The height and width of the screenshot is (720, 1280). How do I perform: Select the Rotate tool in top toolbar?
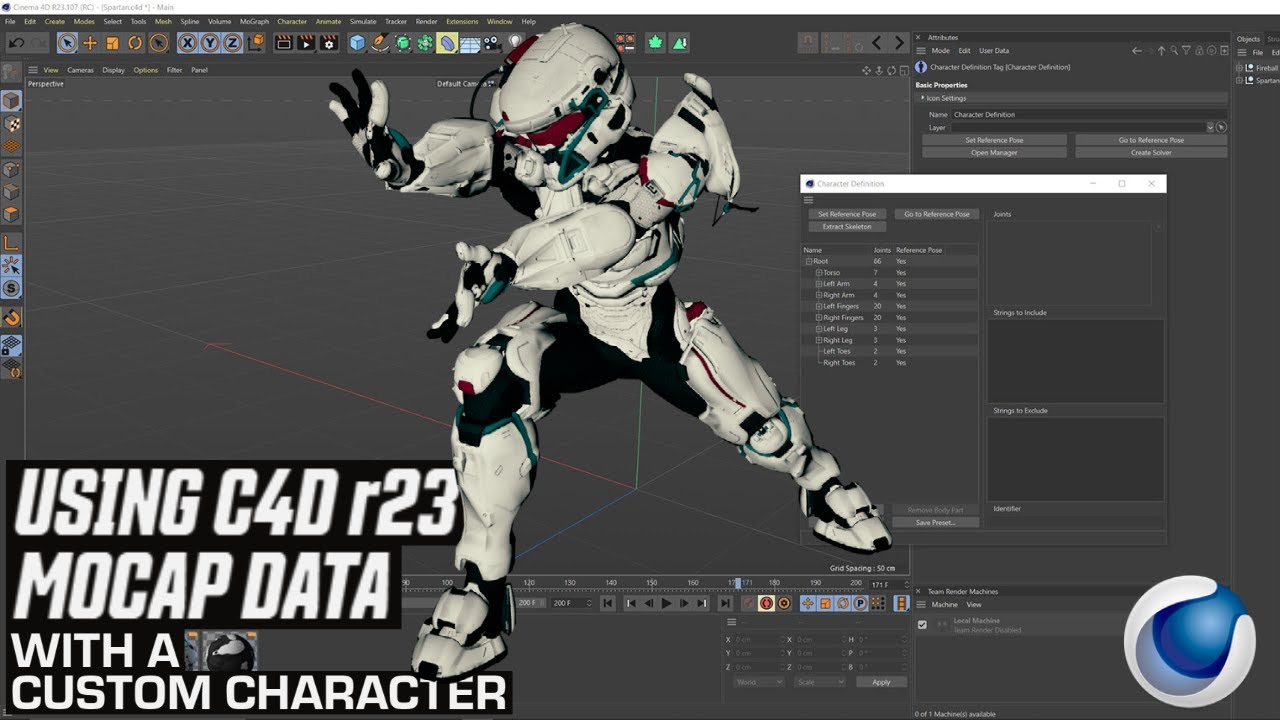135,43
